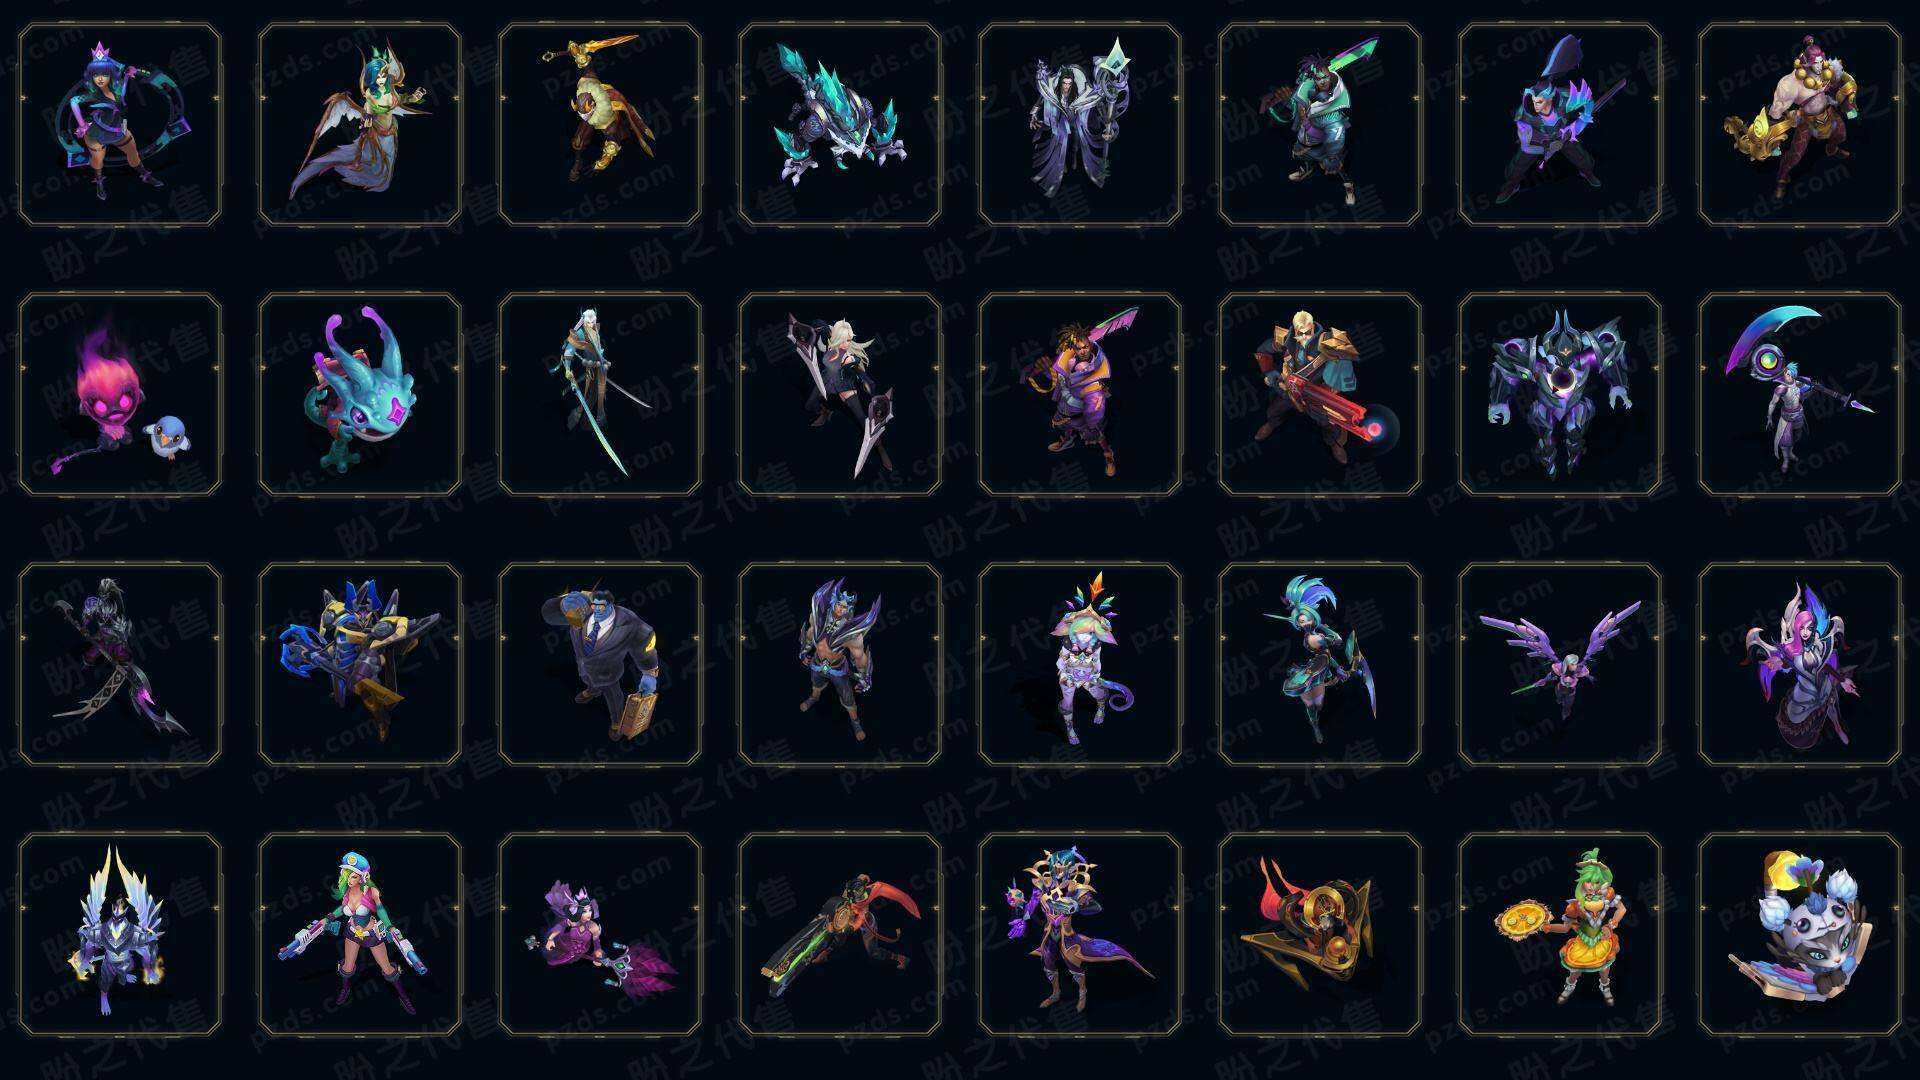Image resolution: width=1920 pixels, height=1080 pixels.
Task: Select the winged armored knight with yellow flames
Action: pos(120,934)
